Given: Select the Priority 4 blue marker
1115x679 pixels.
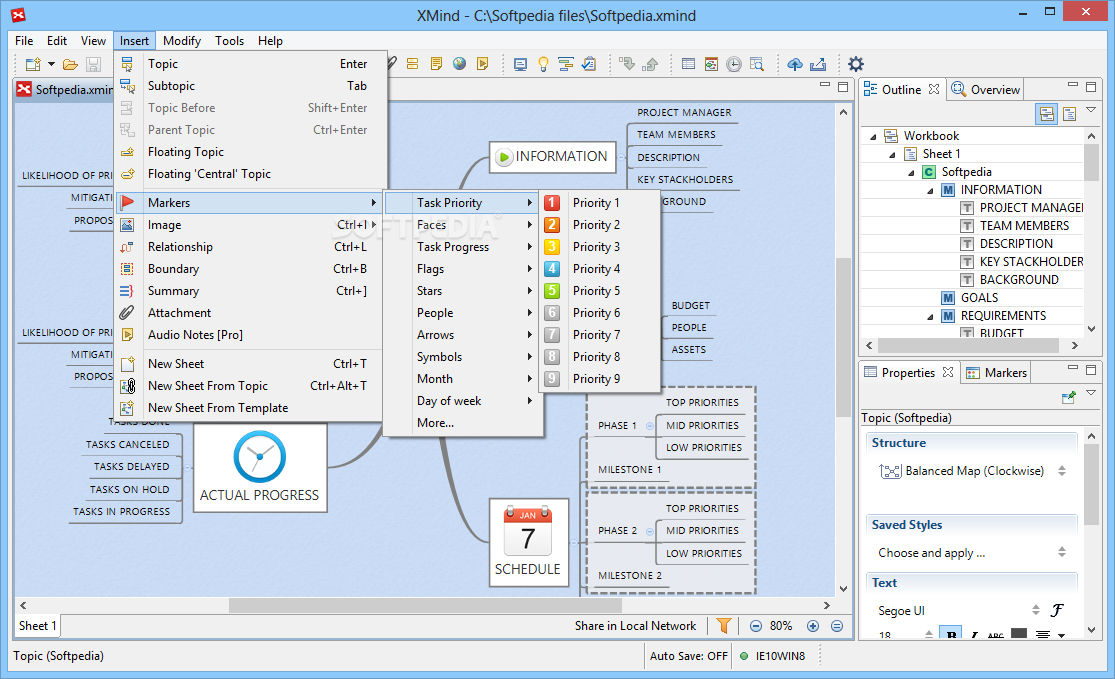Looking at the screenshot, I should pos(552,269).
